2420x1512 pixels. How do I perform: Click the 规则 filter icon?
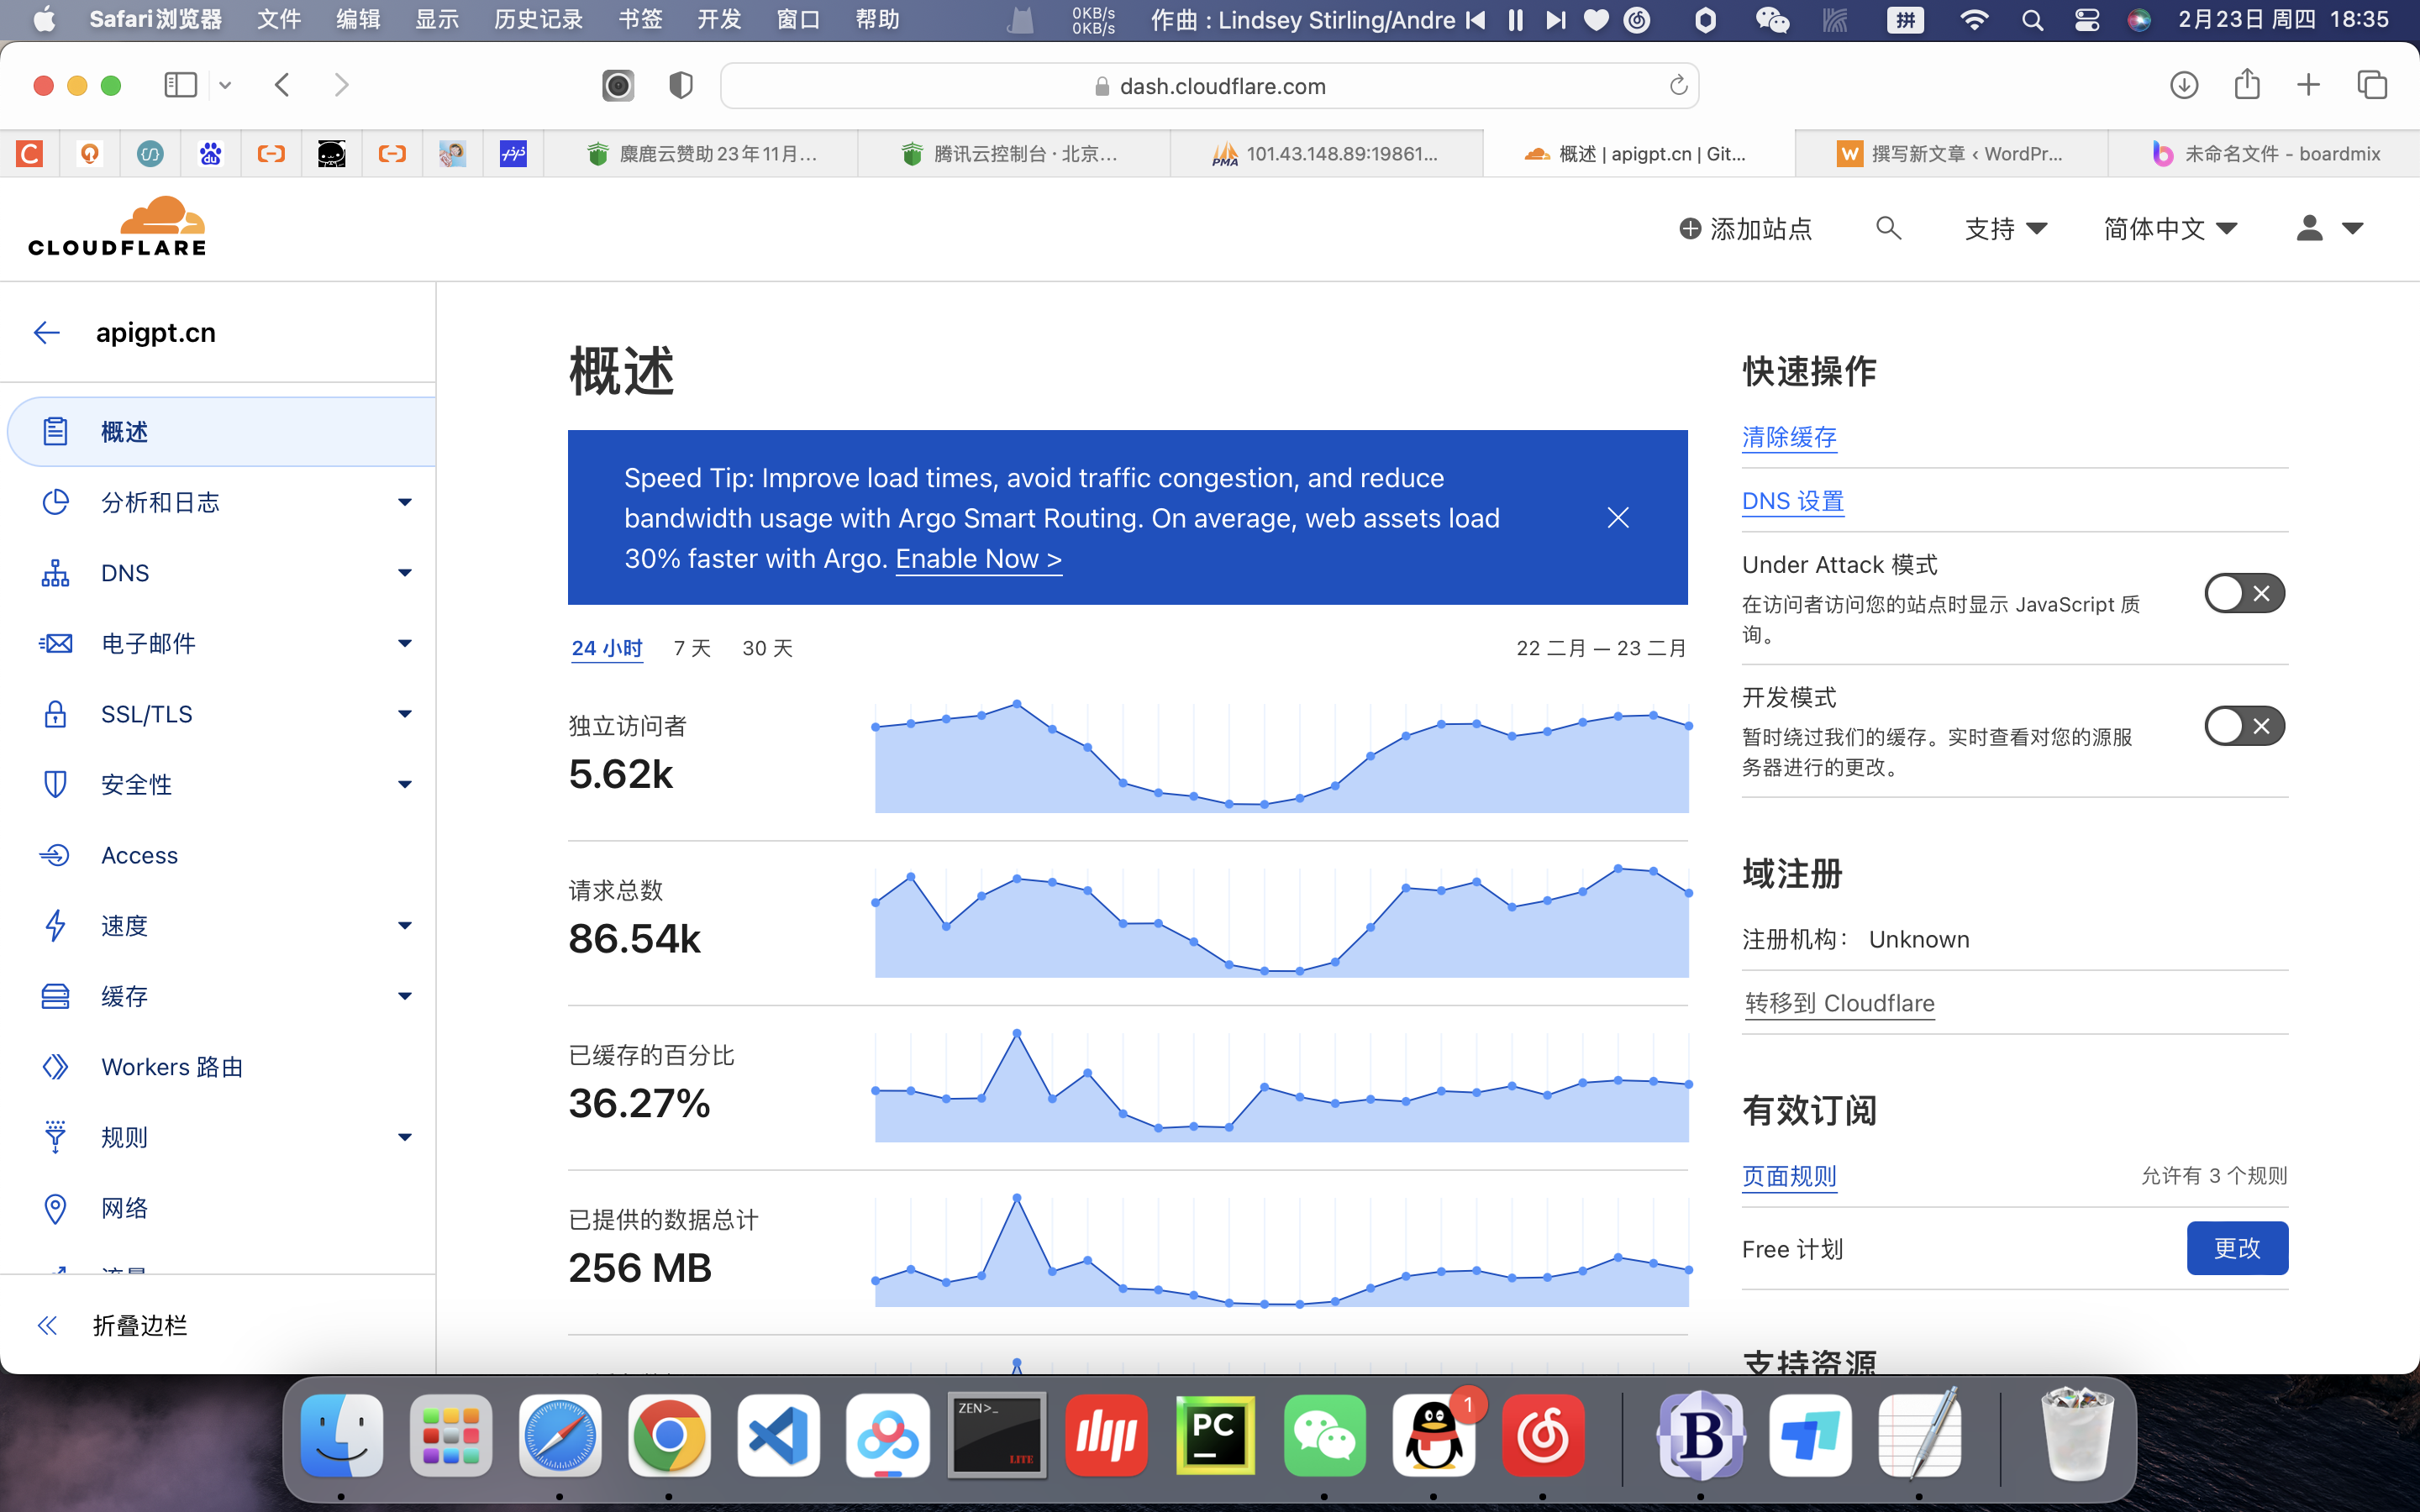click(55, 1137)
